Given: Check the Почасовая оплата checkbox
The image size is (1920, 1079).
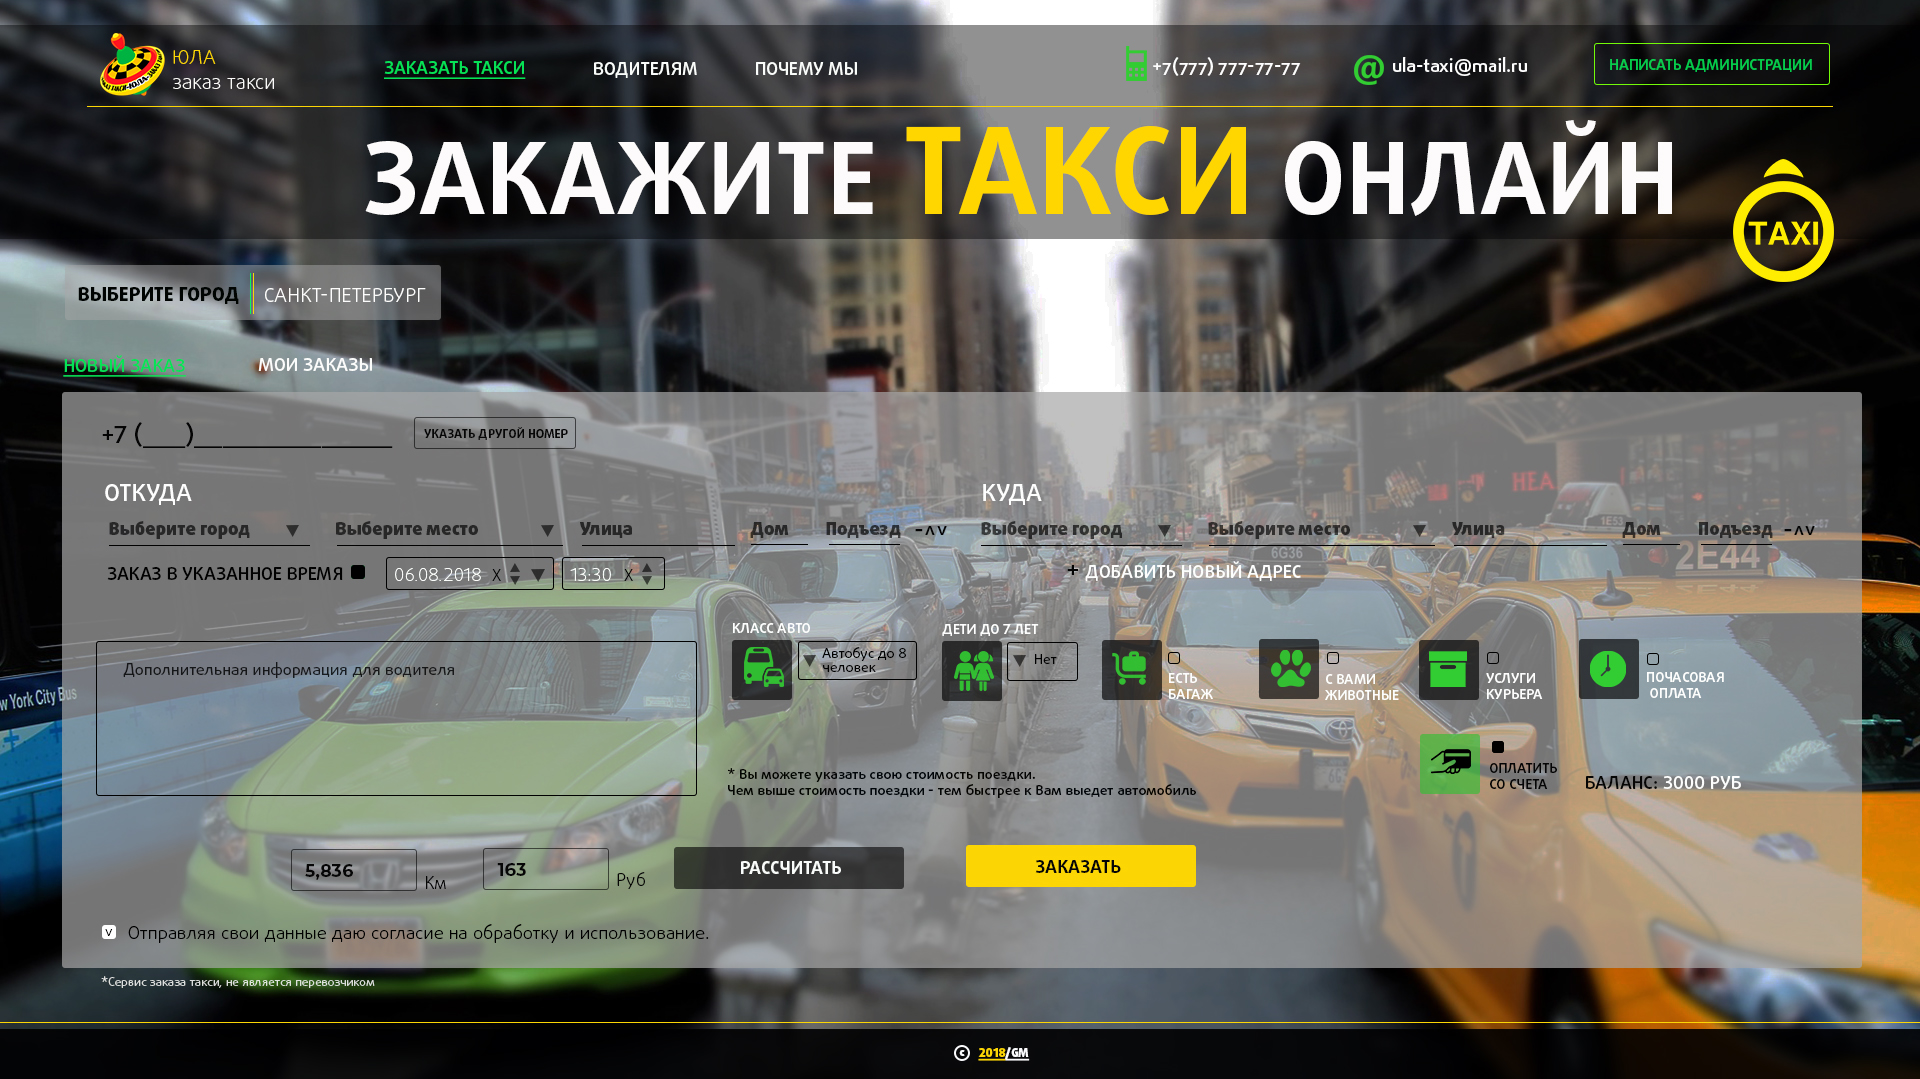Looking at the screenshot, I should 1653,659.
